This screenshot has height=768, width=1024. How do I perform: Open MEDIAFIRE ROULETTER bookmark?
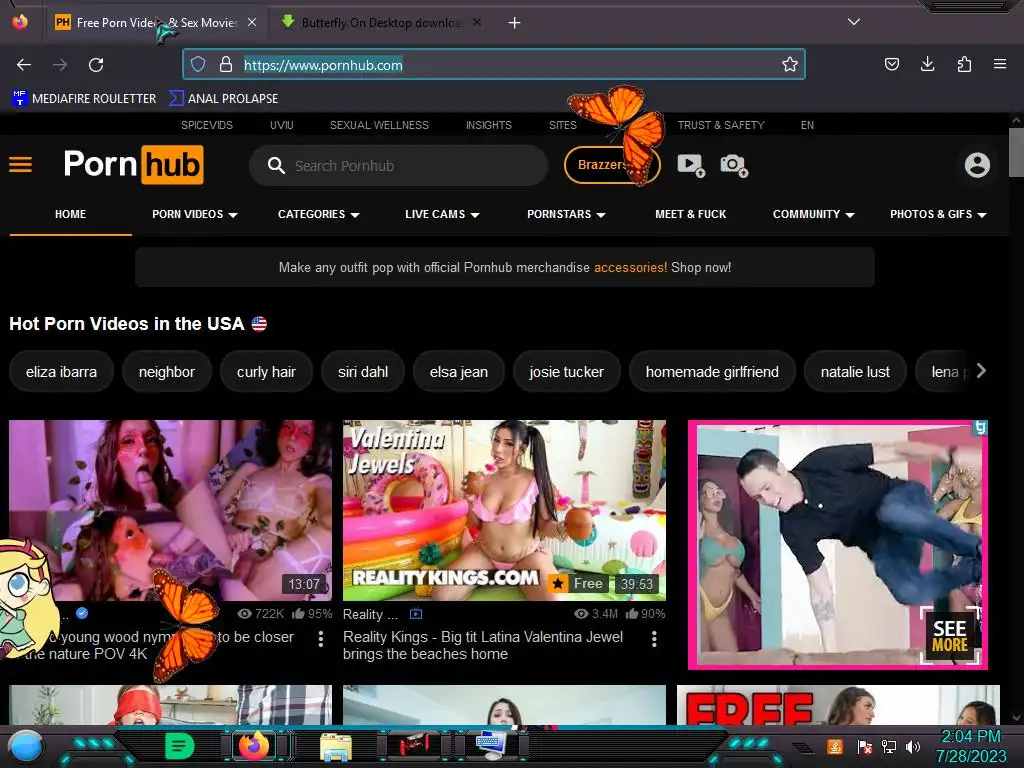84,99
